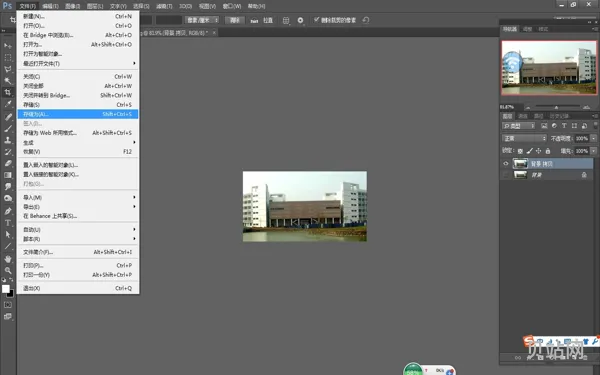
Task: Open the blend mode 正常 dropdown
Action: point(524,139)
